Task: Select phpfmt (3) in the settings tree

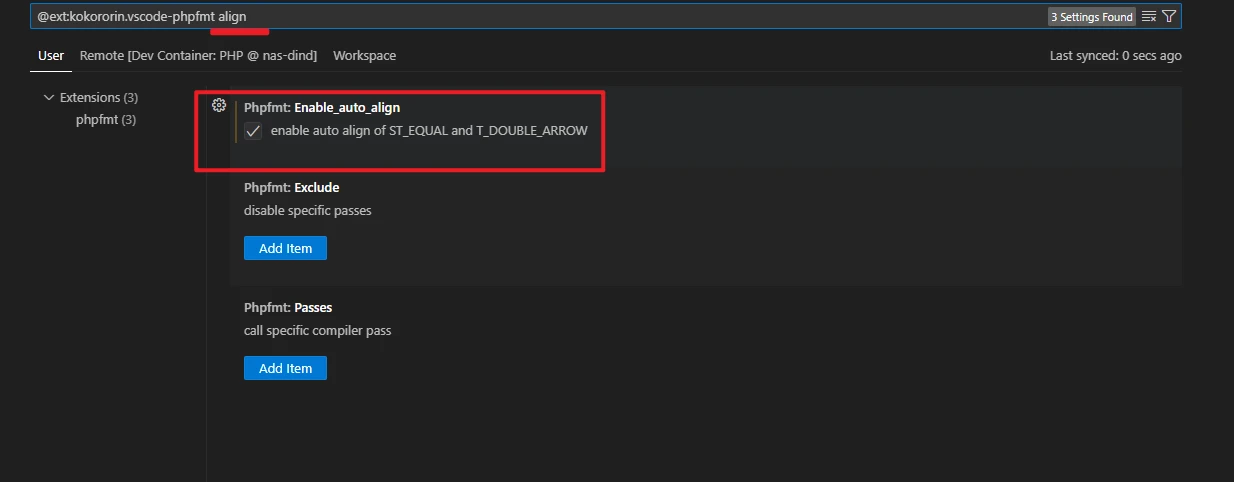Action: pyautogui.click(x=106, y=119)
